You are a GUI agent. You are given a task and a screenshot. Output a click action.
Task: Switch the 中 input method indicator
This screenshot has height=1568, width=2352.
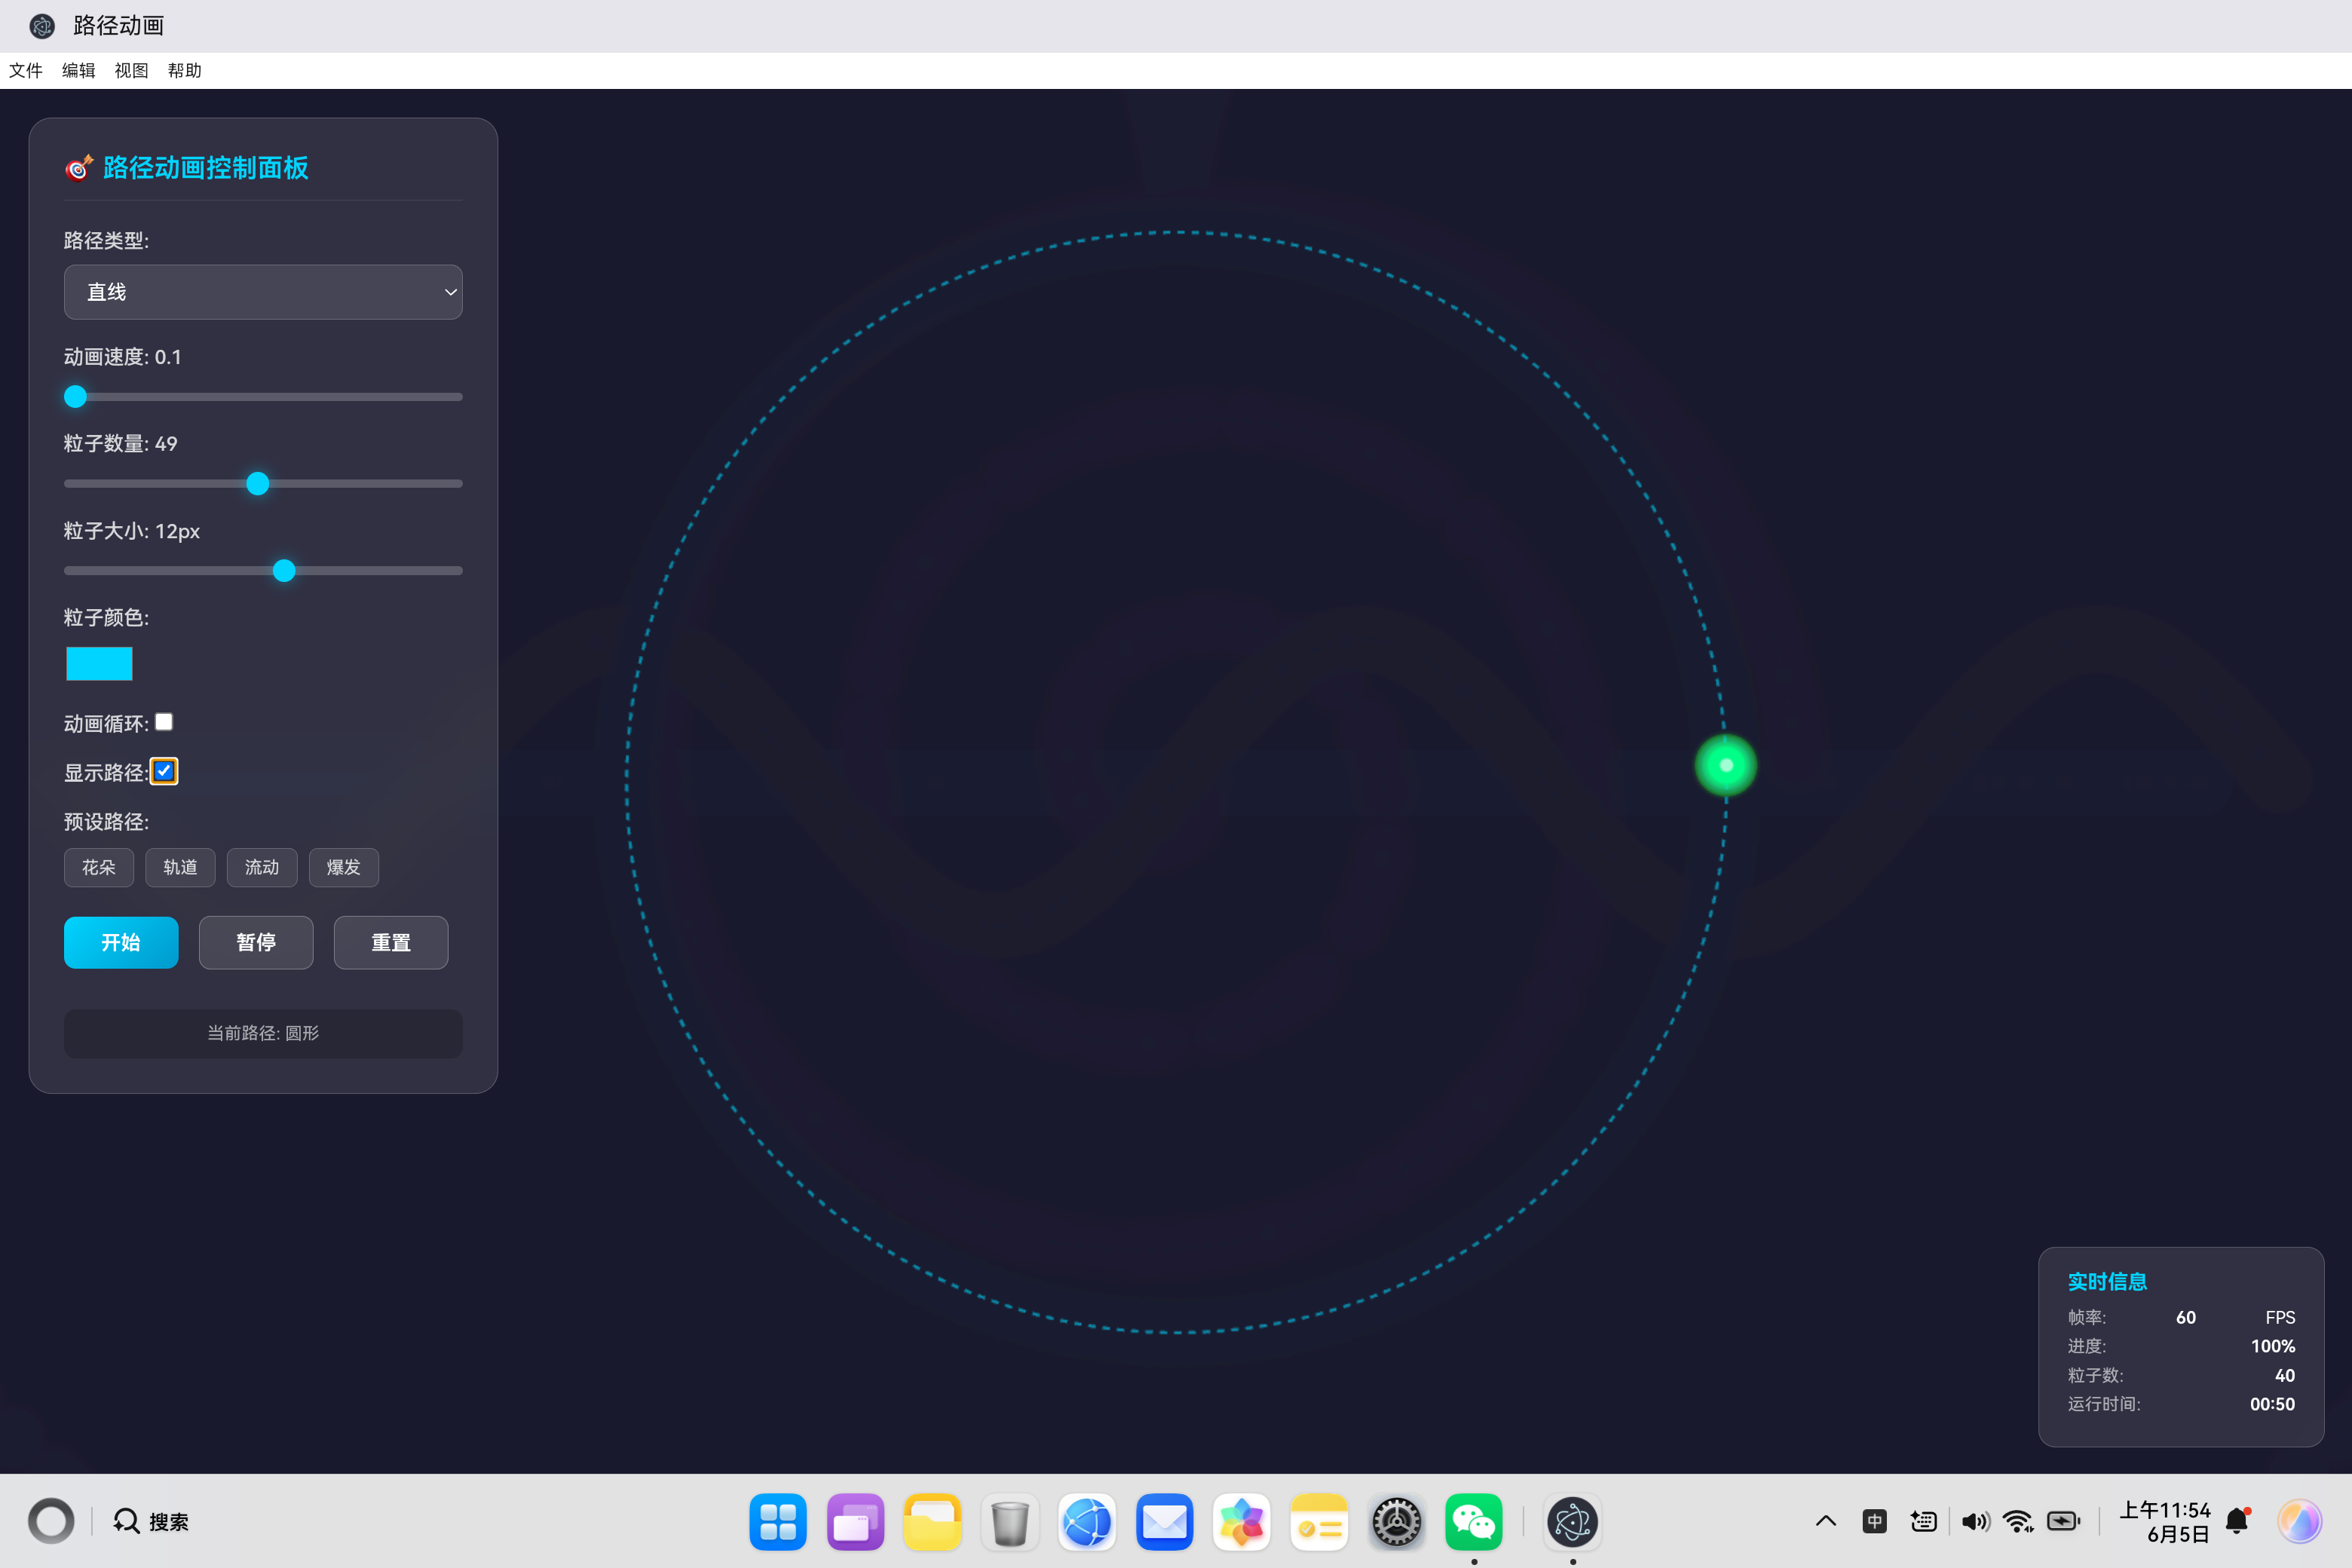click(1875, 1521)
